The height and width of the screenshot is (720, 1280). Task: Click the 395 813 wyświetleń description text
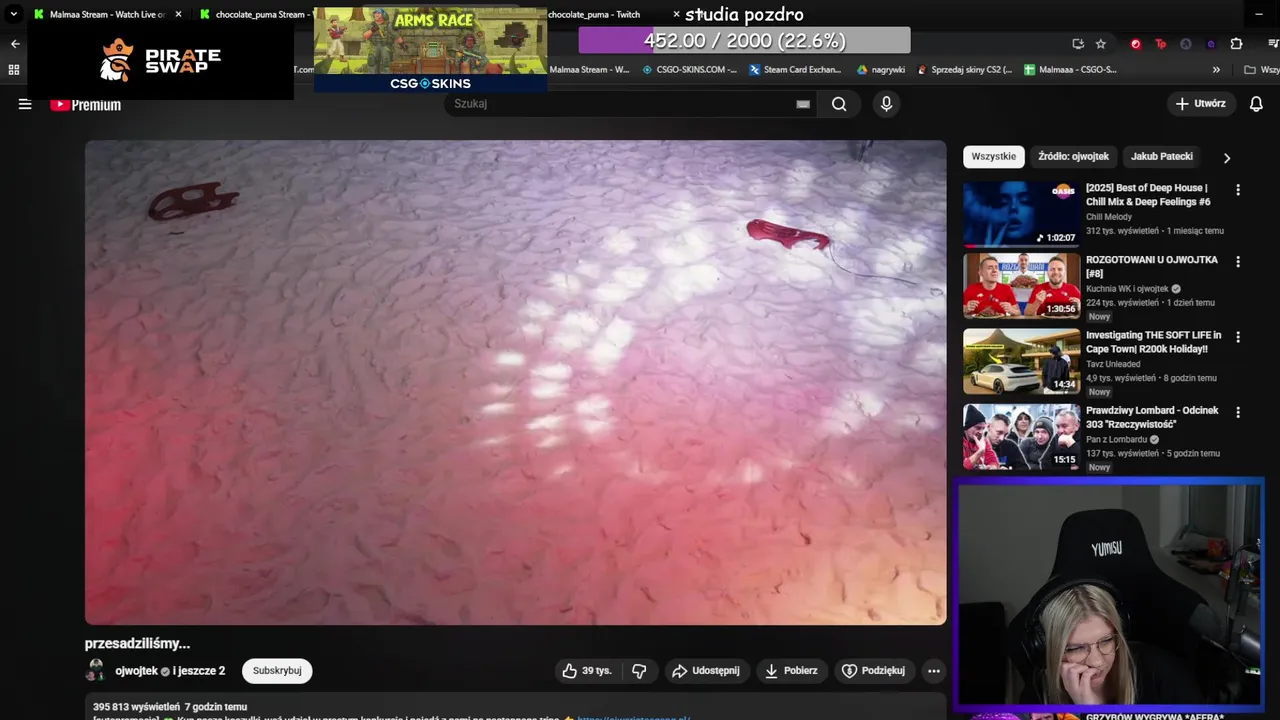pyautogui.click(x=136, y=706)
